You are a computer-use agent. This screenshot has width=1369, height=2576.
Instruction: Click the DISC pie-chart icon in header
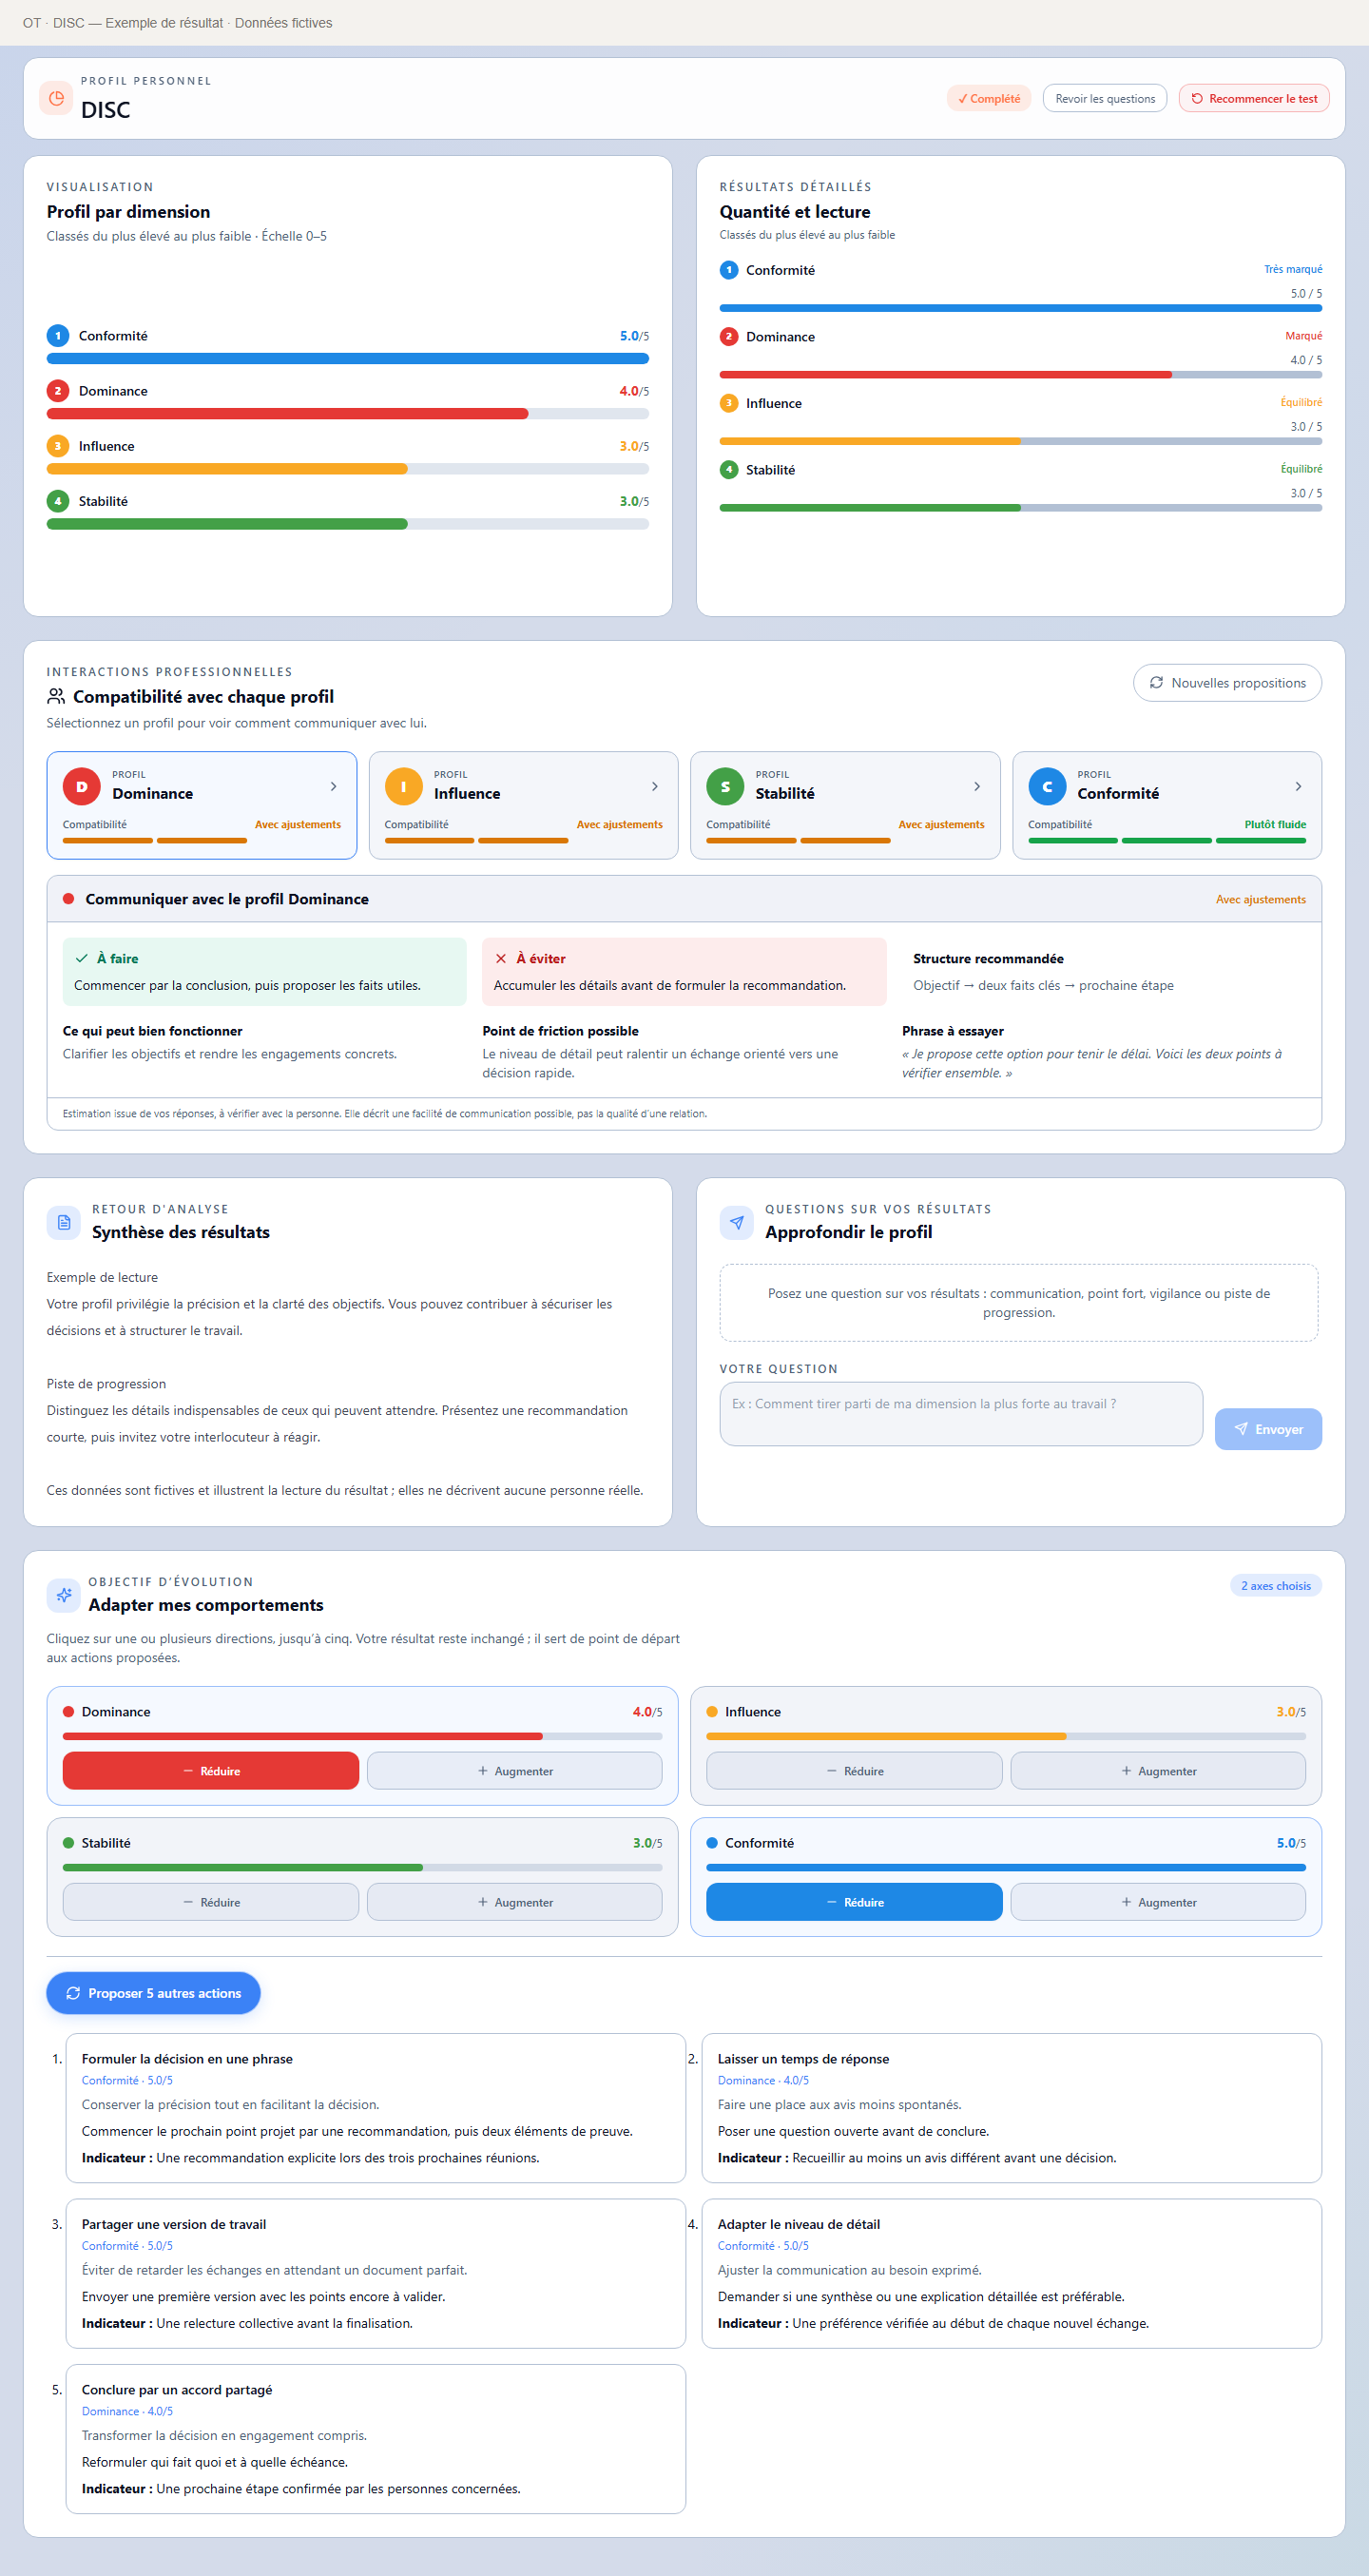tap(56, 98)
